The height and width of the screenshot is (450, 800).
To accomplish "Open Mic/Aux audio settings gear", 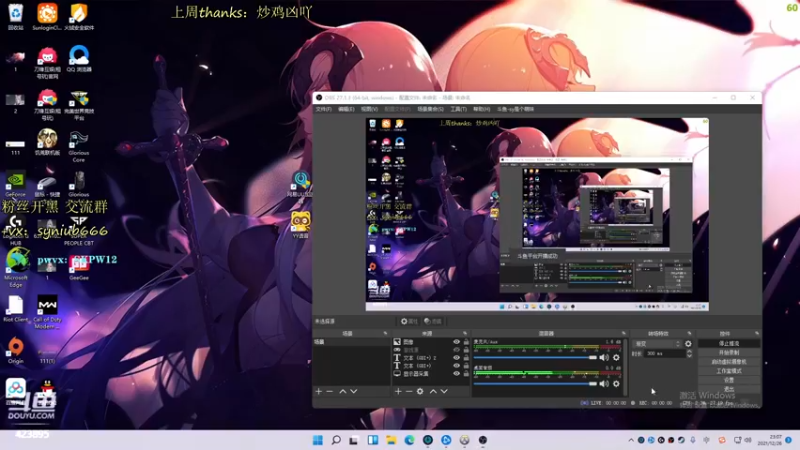I will click(x=616, y=358).
